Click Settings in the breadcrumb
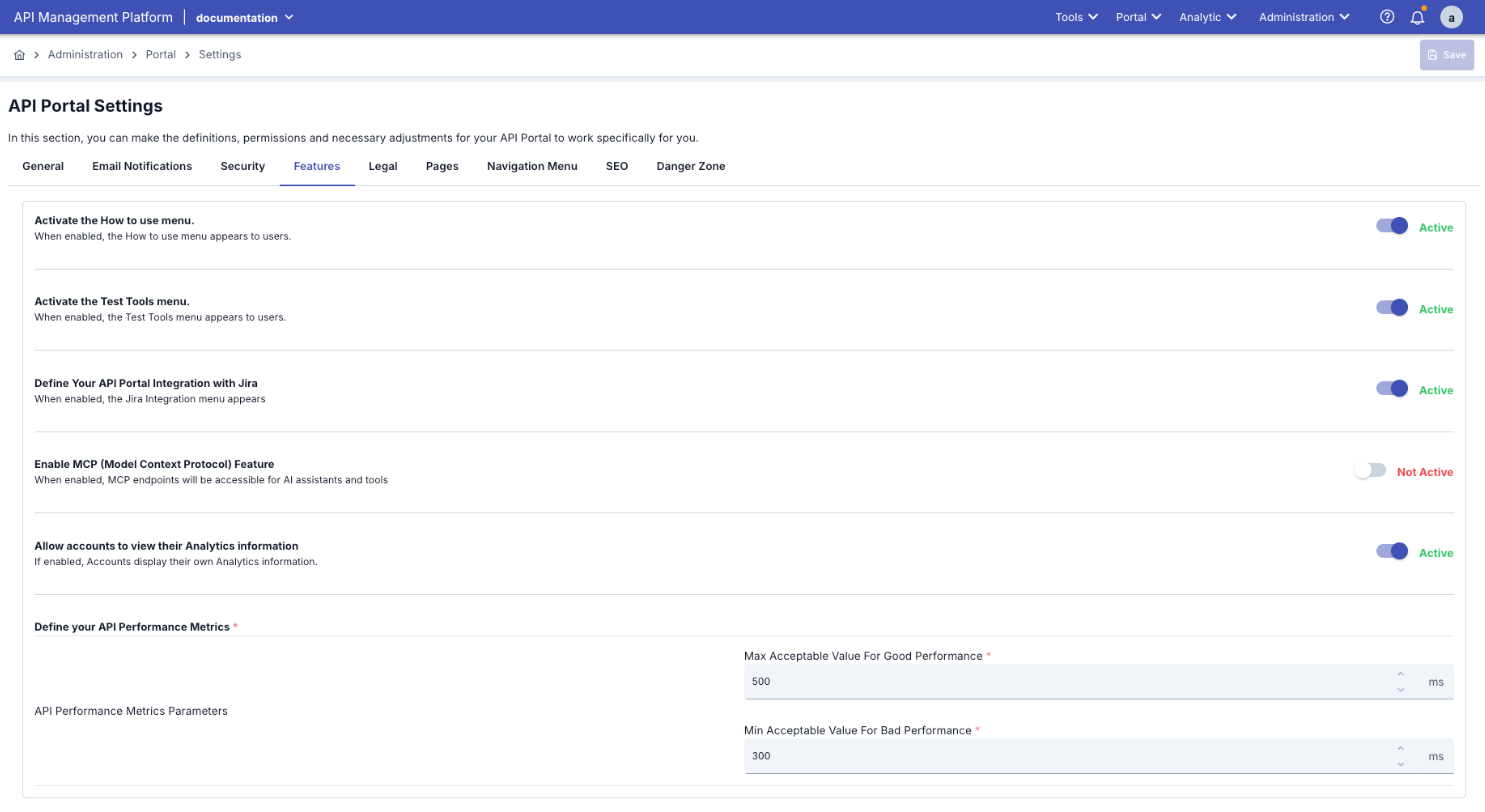Screen dimensions: 1485x812 click(x=220, y=55)
